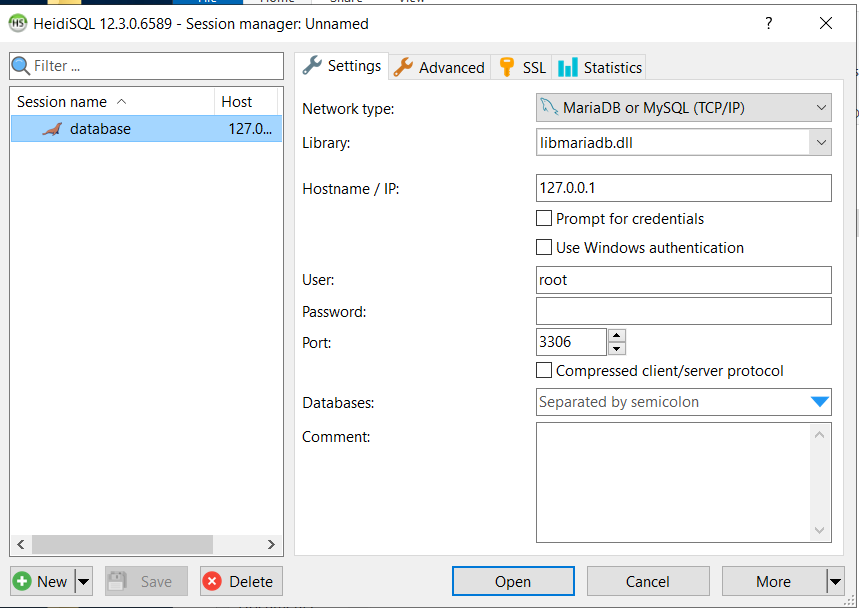The height and width of the screenshot is (608, 859).
Task: Click session list scroll right arrow
Action: pos(271,544)
